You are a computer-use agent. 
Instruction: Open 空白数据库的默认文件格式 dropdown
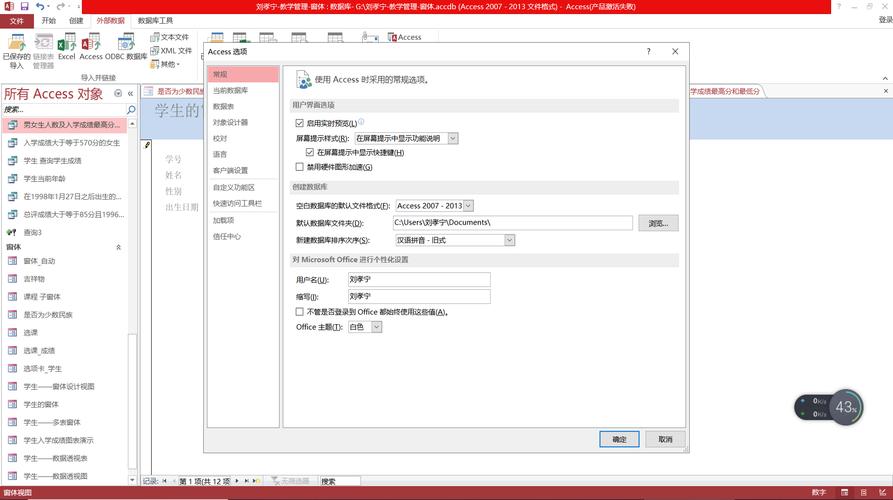pos(468,206)
